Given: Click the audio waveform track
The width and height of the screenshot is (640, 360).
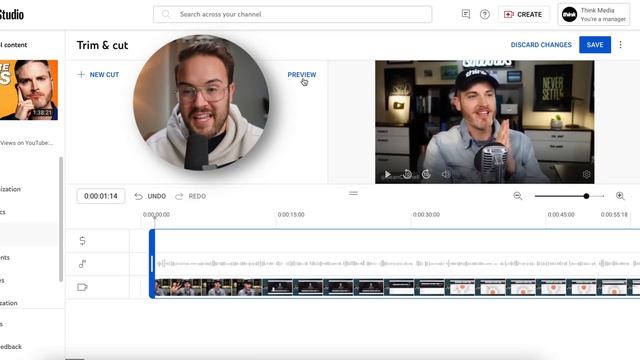Looking at the screenshot, I should [x=398, y=264].
